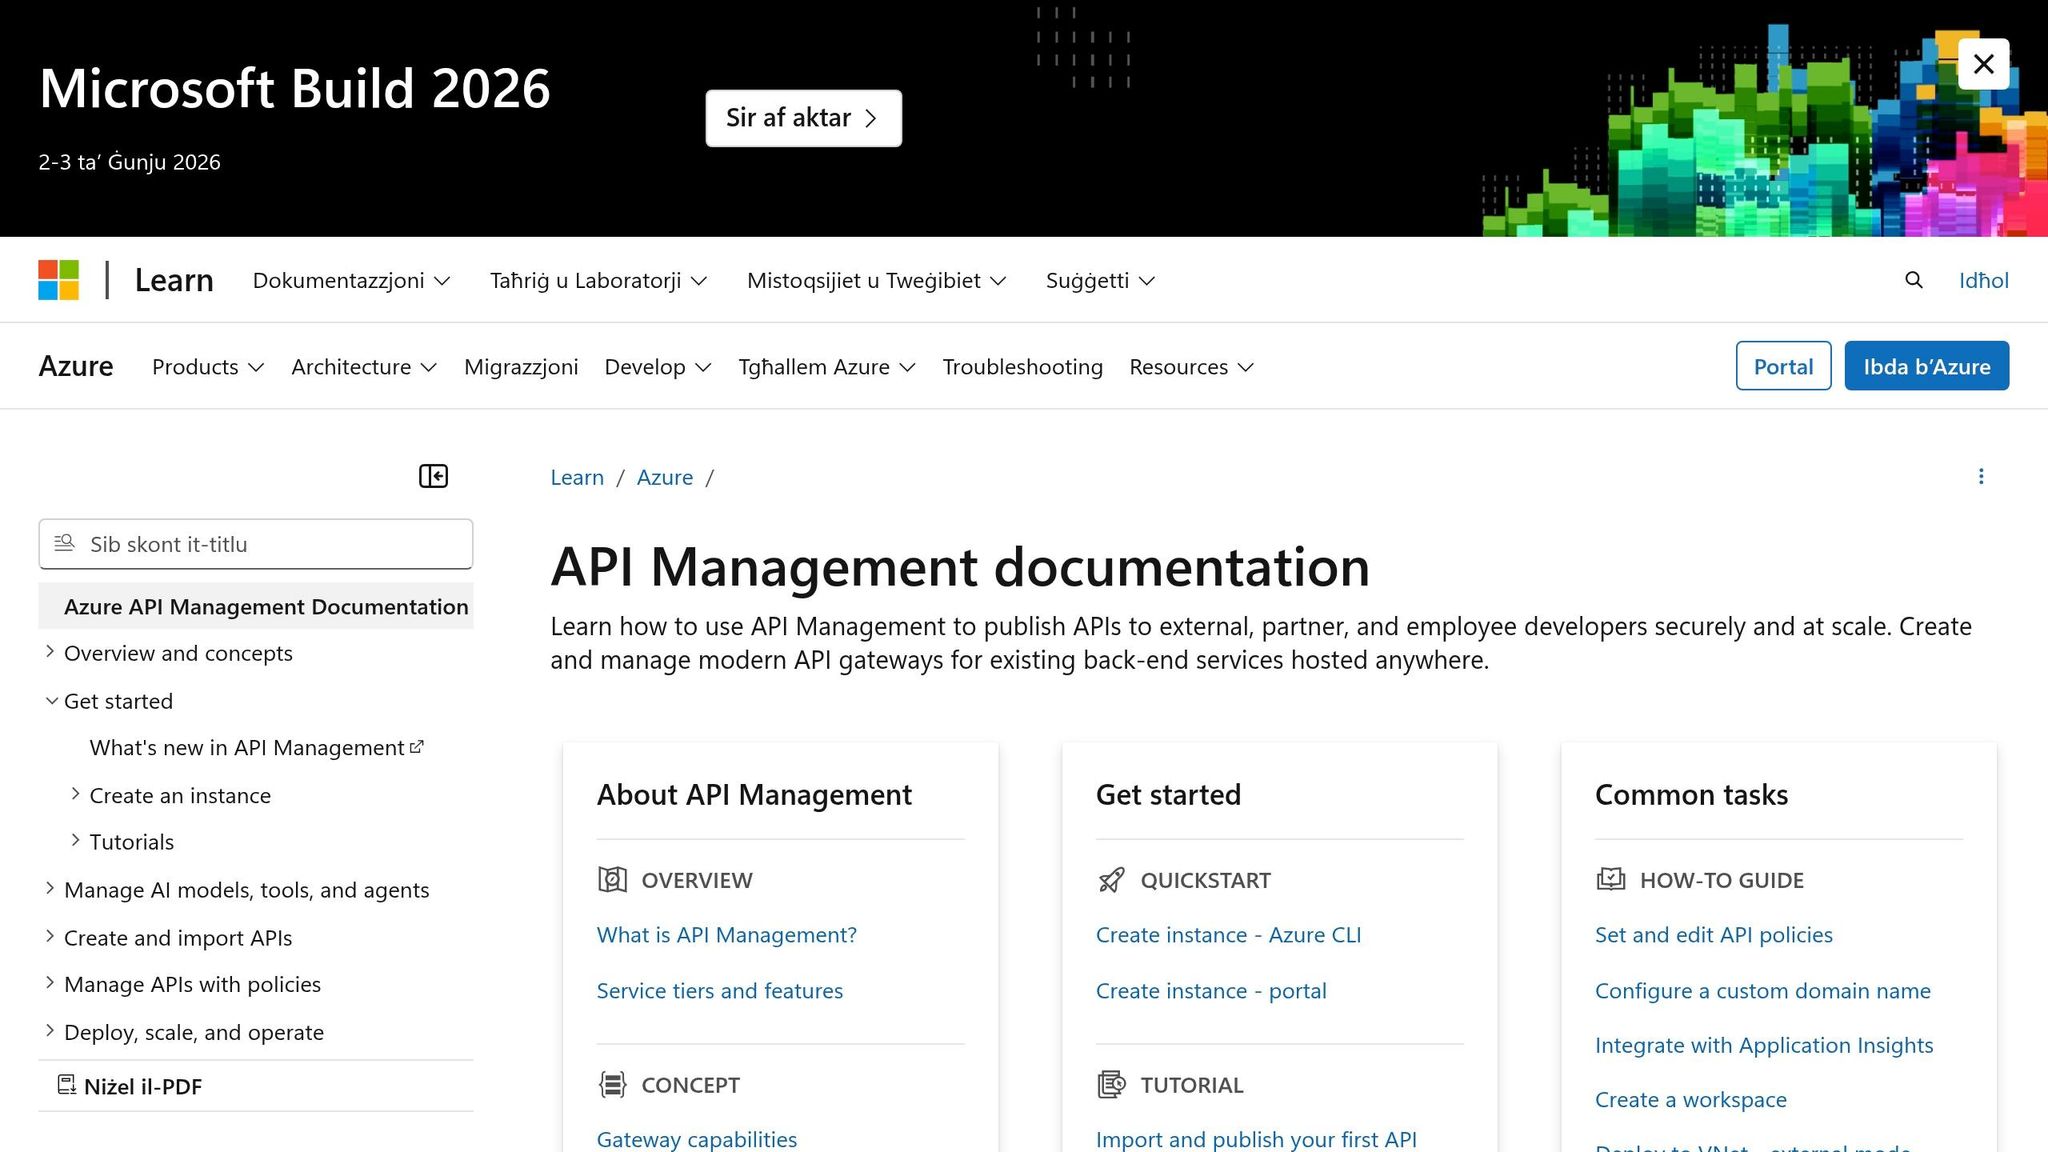Open the more actions kebab menu near breadcrumbs

click(1981, 476)
